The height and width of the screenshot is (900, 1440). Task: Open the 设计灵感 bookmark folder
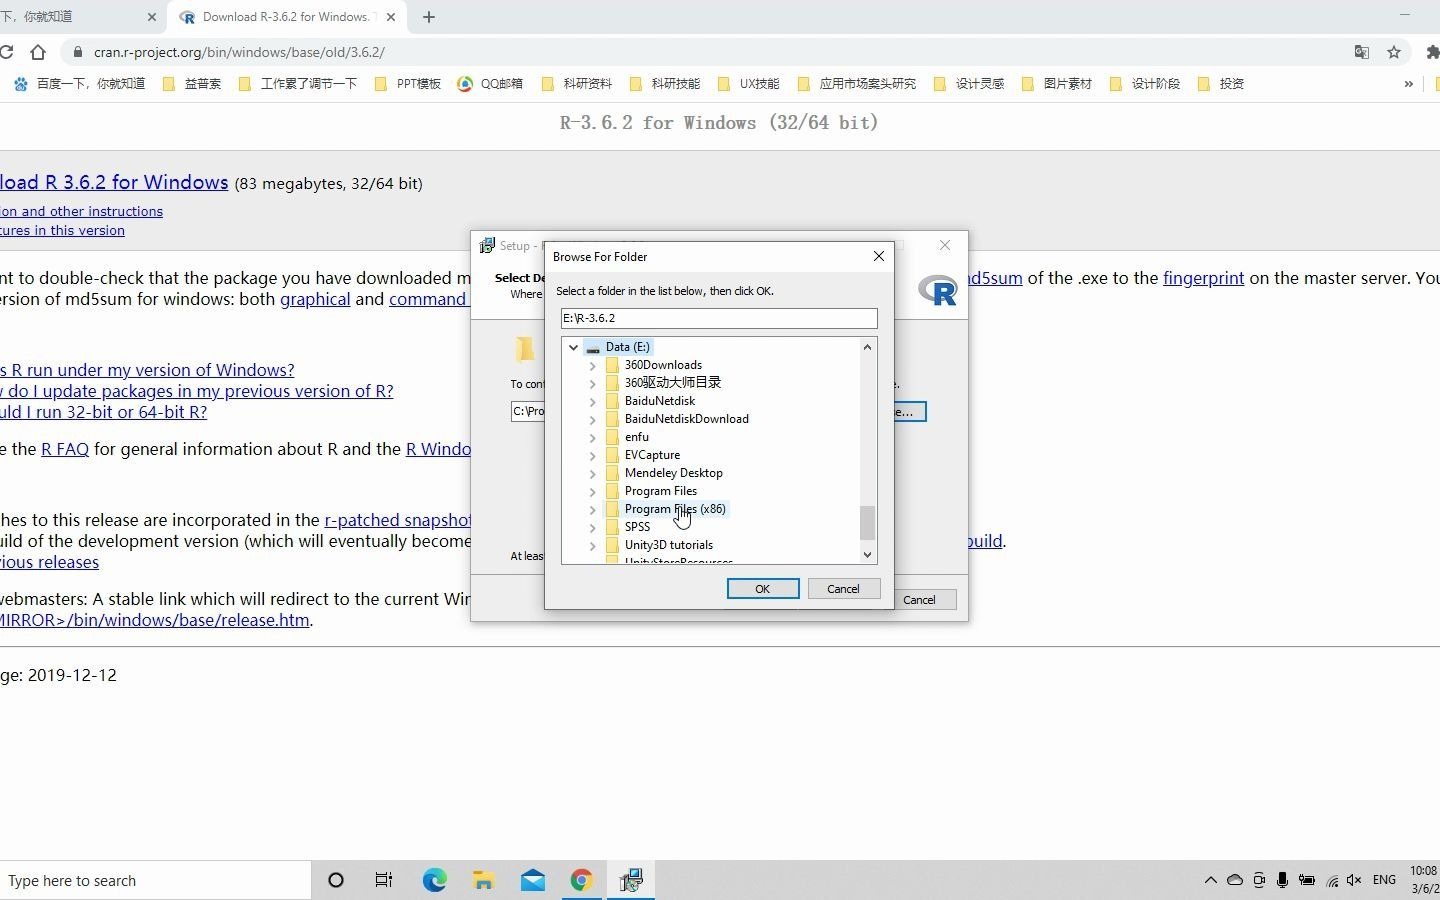(969, 84)
